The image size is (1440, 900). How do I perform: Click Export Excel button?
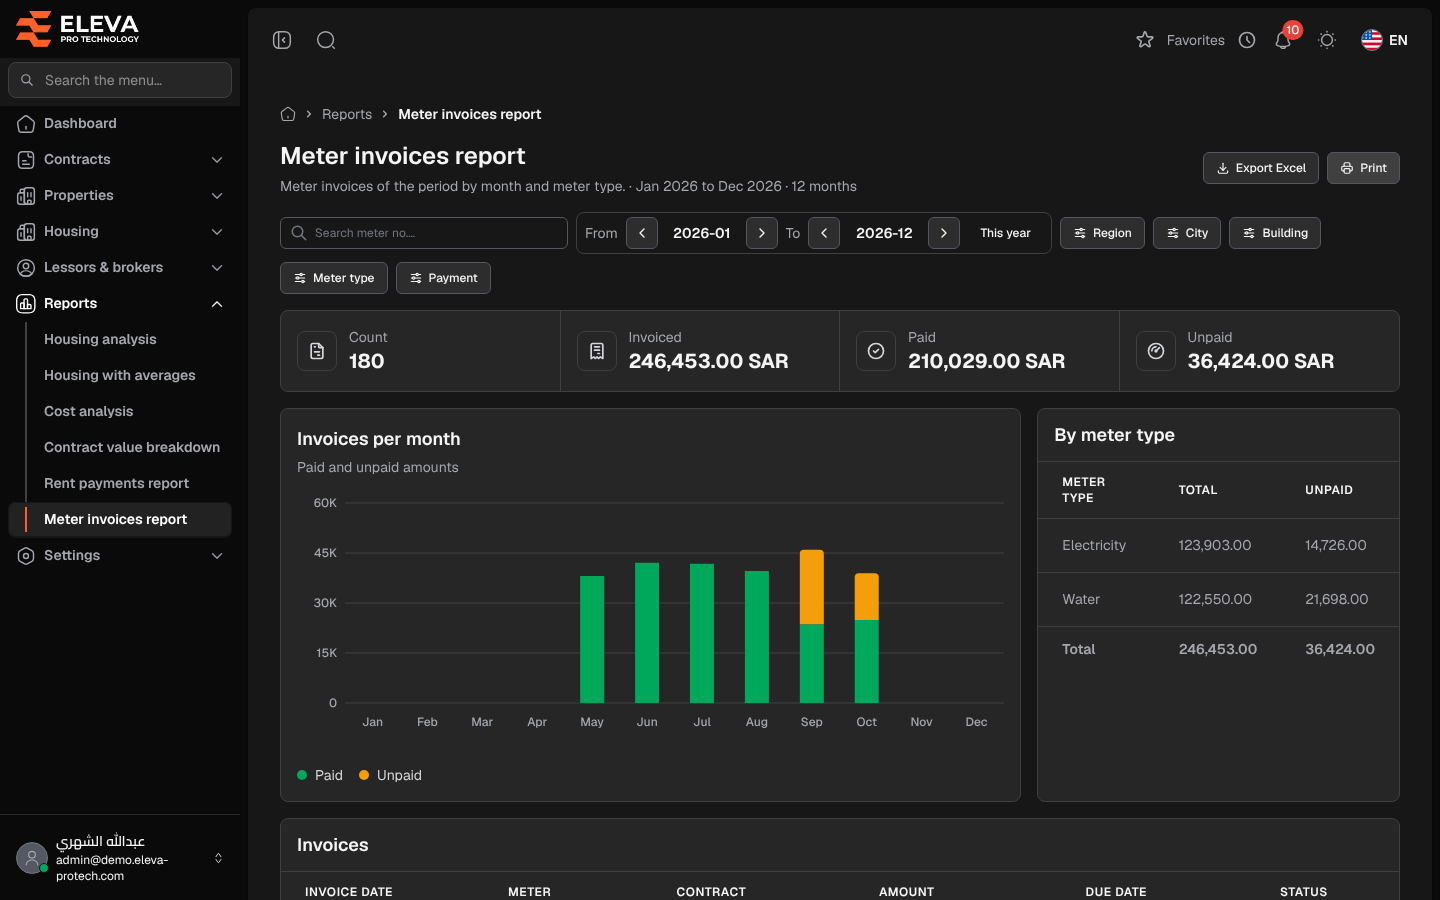click(x=1261, y=168)
